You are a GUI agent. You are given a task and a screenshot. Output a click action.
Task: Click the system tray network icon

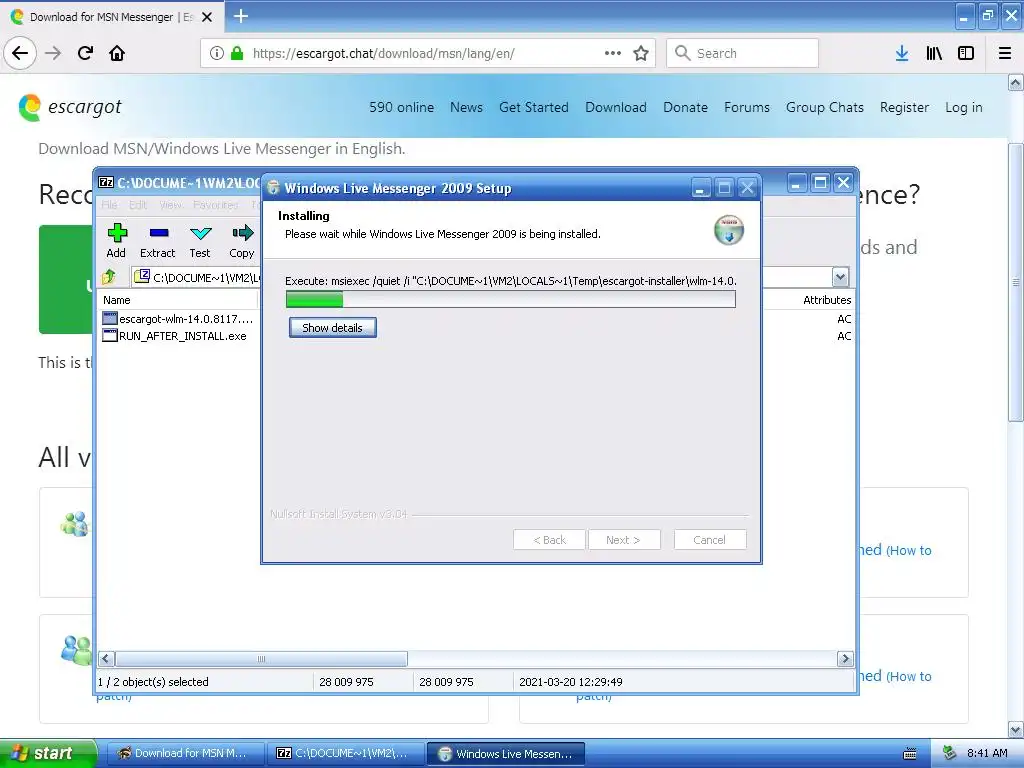[x=949, y=753]
